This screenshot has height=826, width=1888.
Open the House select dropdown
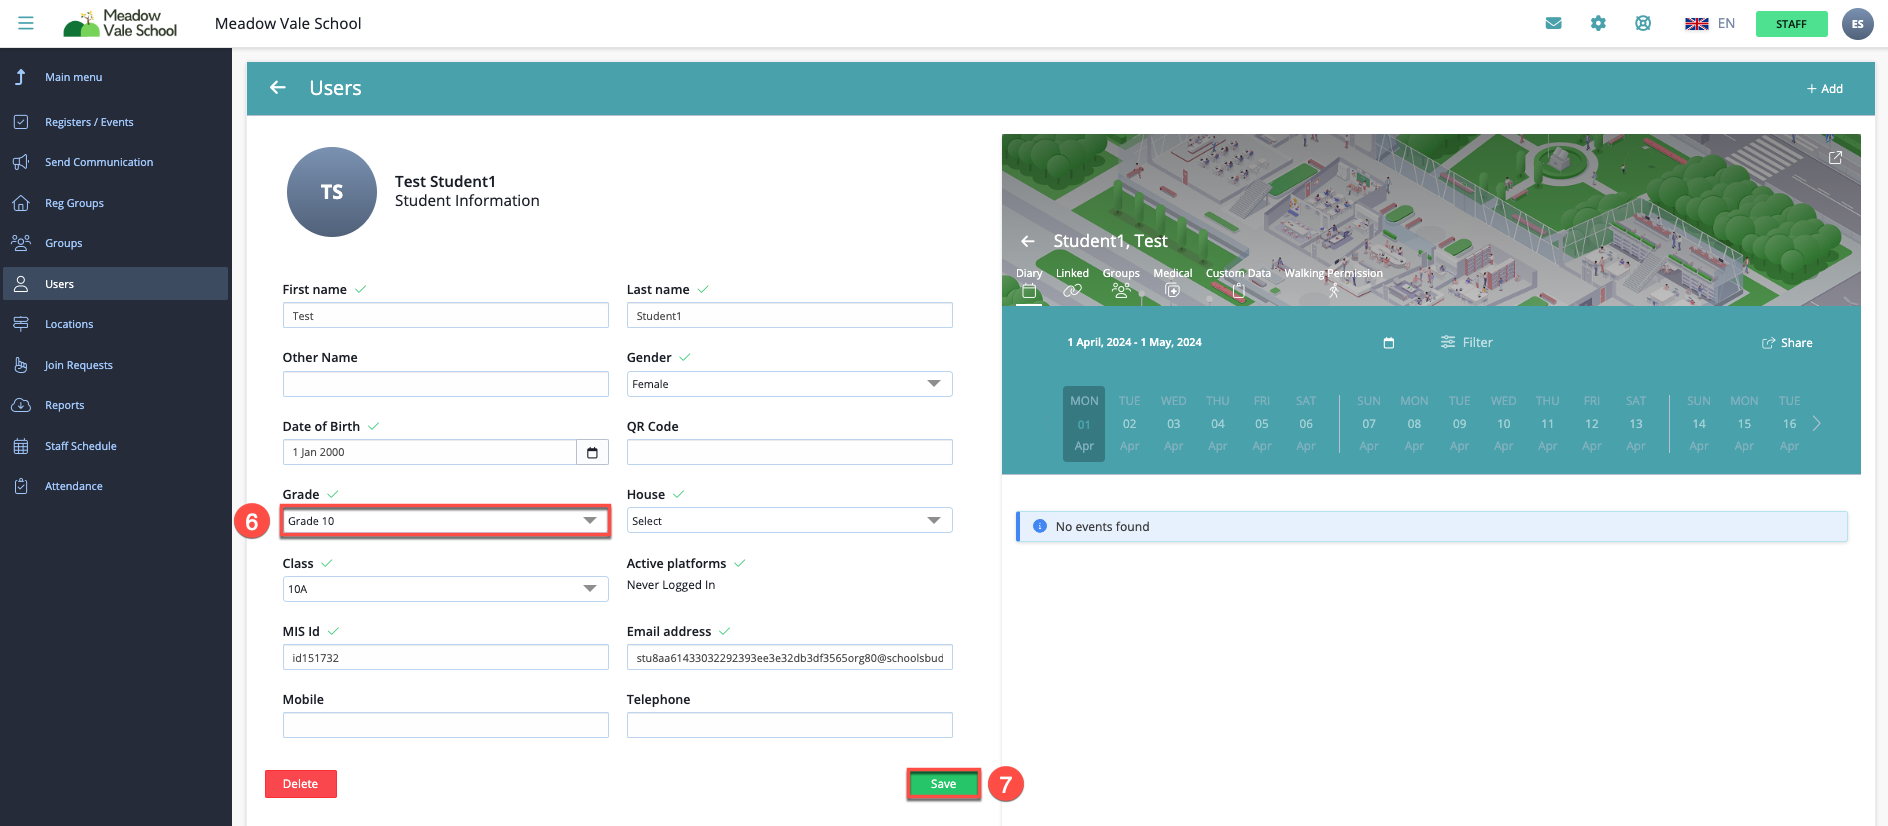coord(789,521)
